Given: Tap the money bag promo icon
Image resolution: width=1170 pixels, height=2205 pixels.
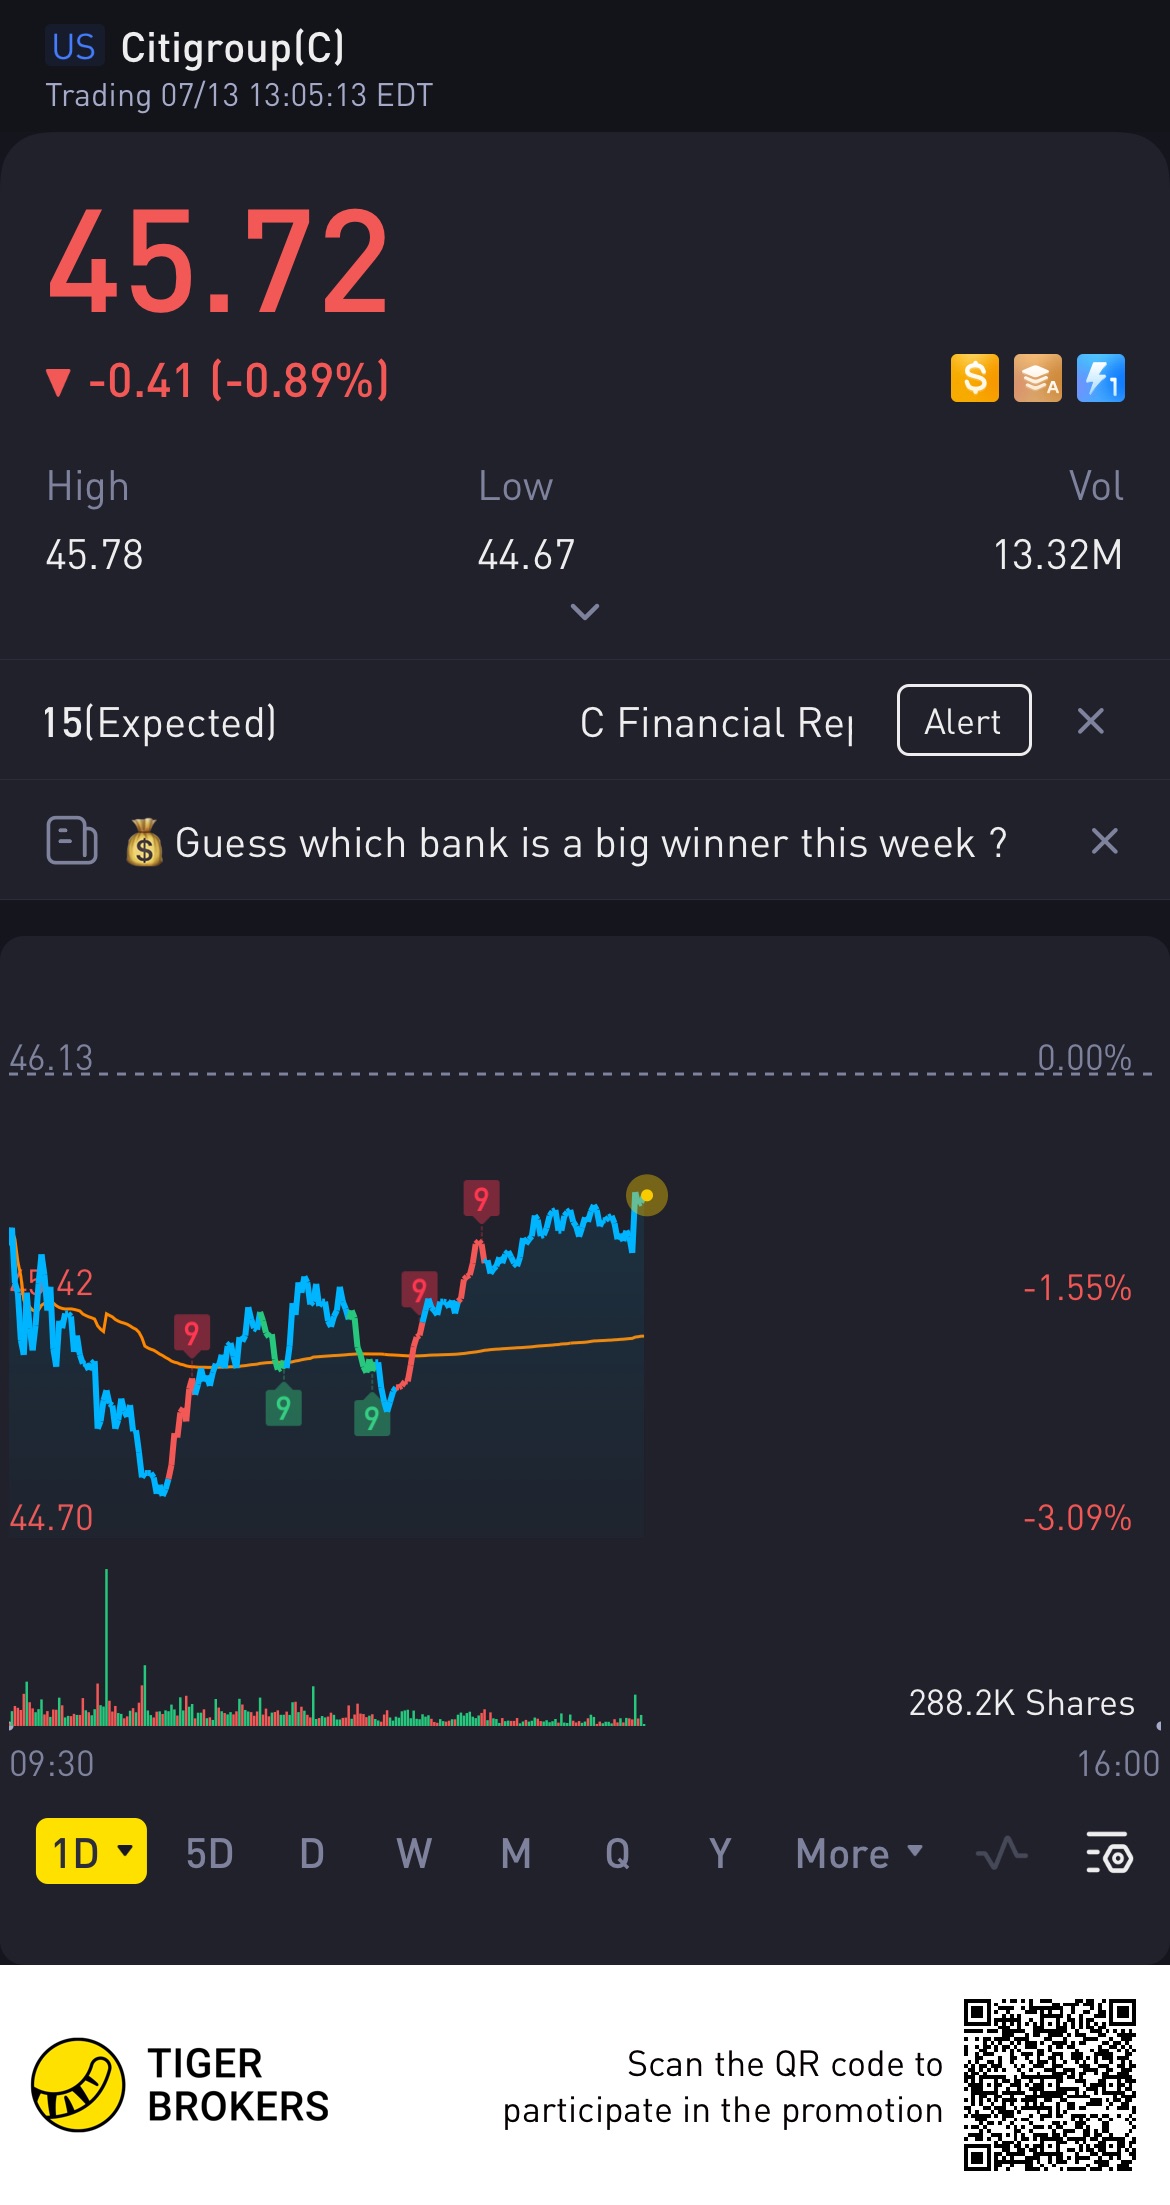Looking at the screenshot, I should coord(144,843).
